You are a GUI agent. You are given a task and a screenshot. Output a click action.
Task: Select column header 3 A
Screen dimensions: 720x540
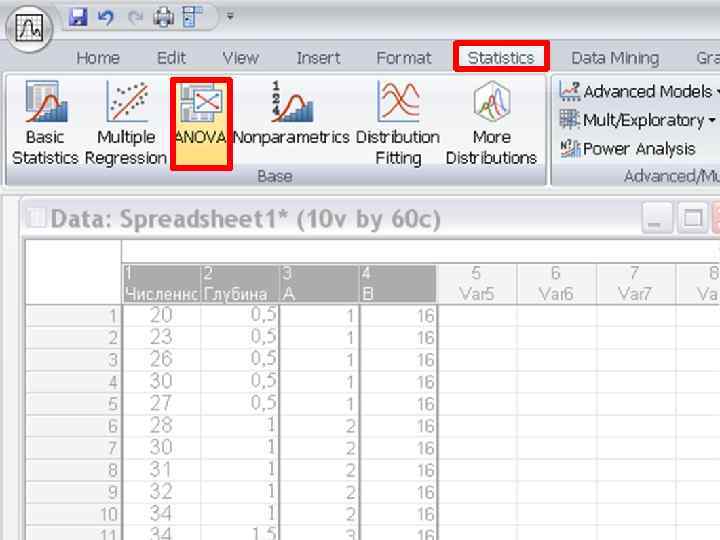coord(320,284)
